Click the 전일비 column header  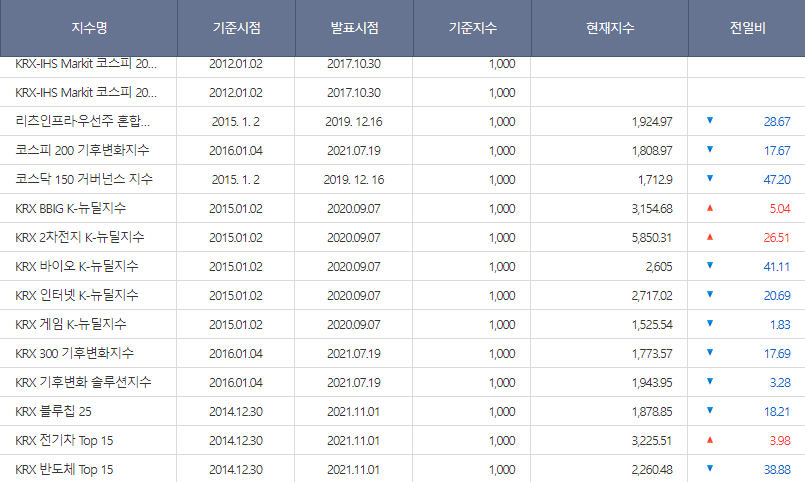(747, 28)
